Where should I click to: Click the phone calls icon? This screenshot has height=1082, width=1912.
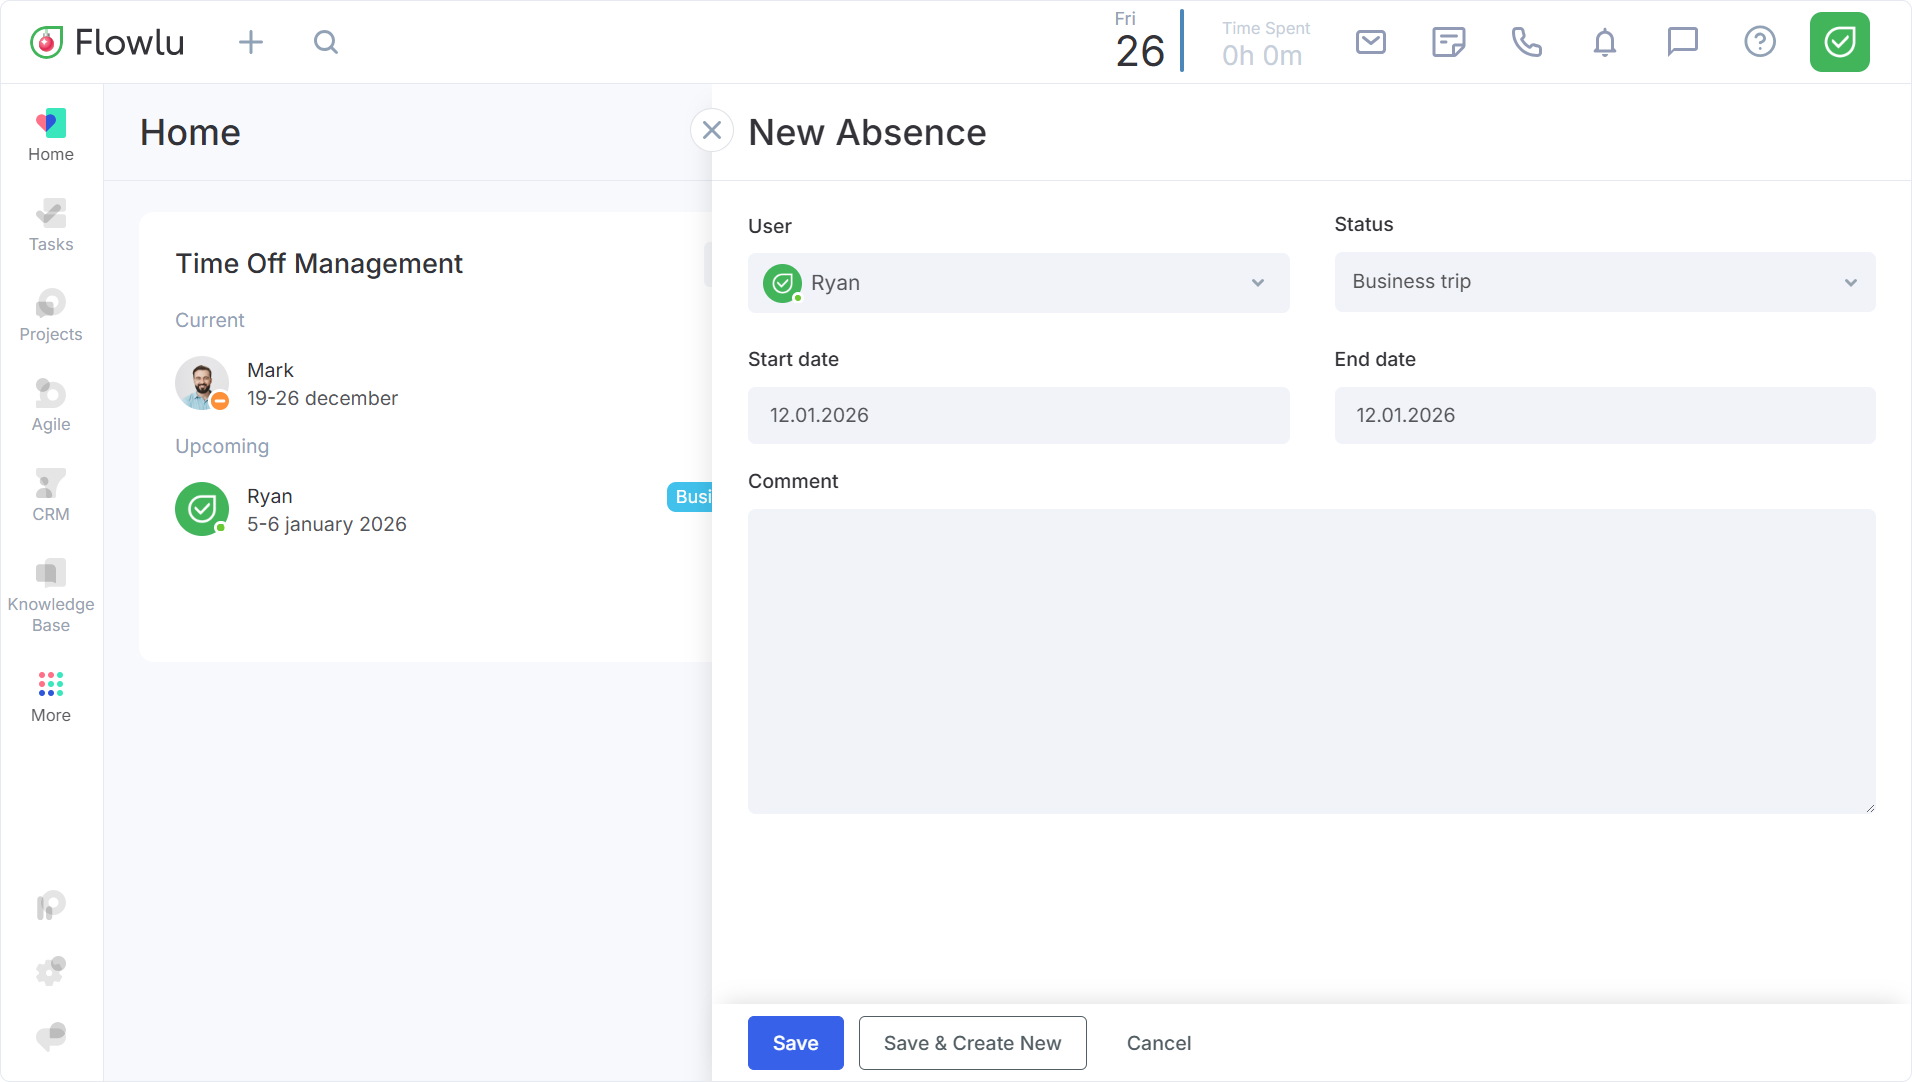(1526, 42)
